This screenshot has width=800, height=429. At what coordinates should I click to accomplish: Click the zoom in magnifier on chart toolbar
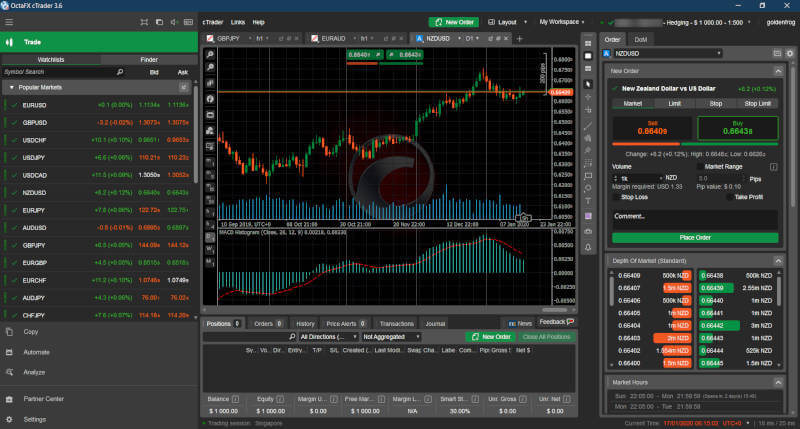210,53
